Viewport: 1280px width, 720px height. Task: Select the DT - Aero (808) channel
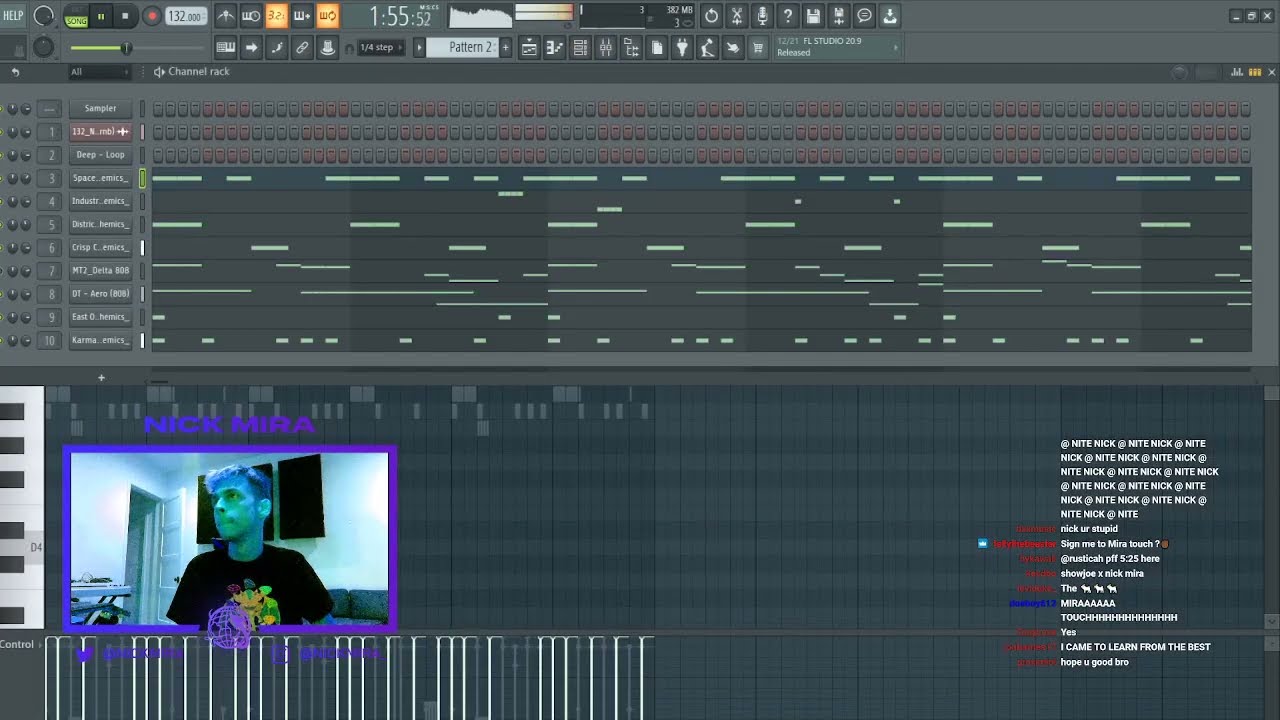coord(100,294)
